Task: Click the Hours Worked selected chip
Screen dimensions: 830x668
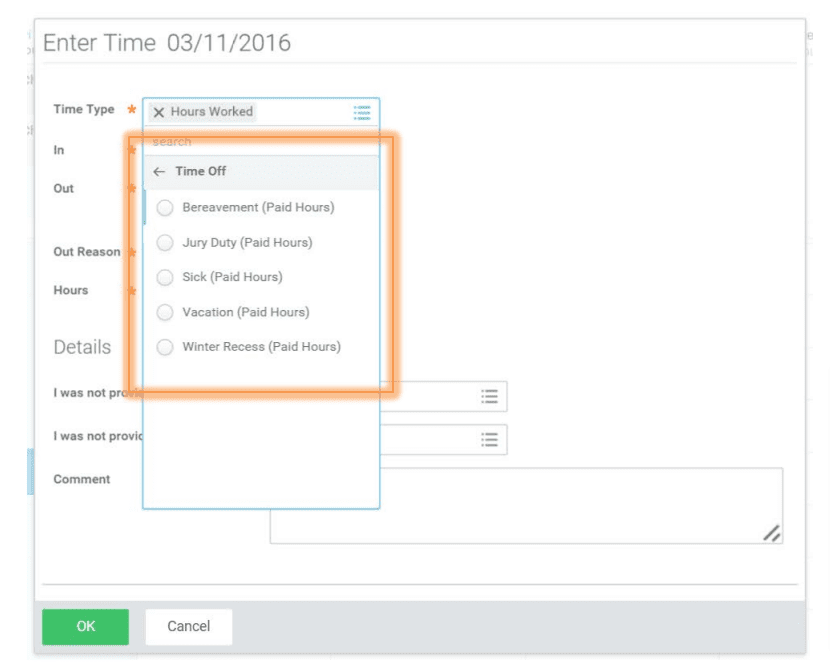Action: pyautogui.click(x=202, y=112)
